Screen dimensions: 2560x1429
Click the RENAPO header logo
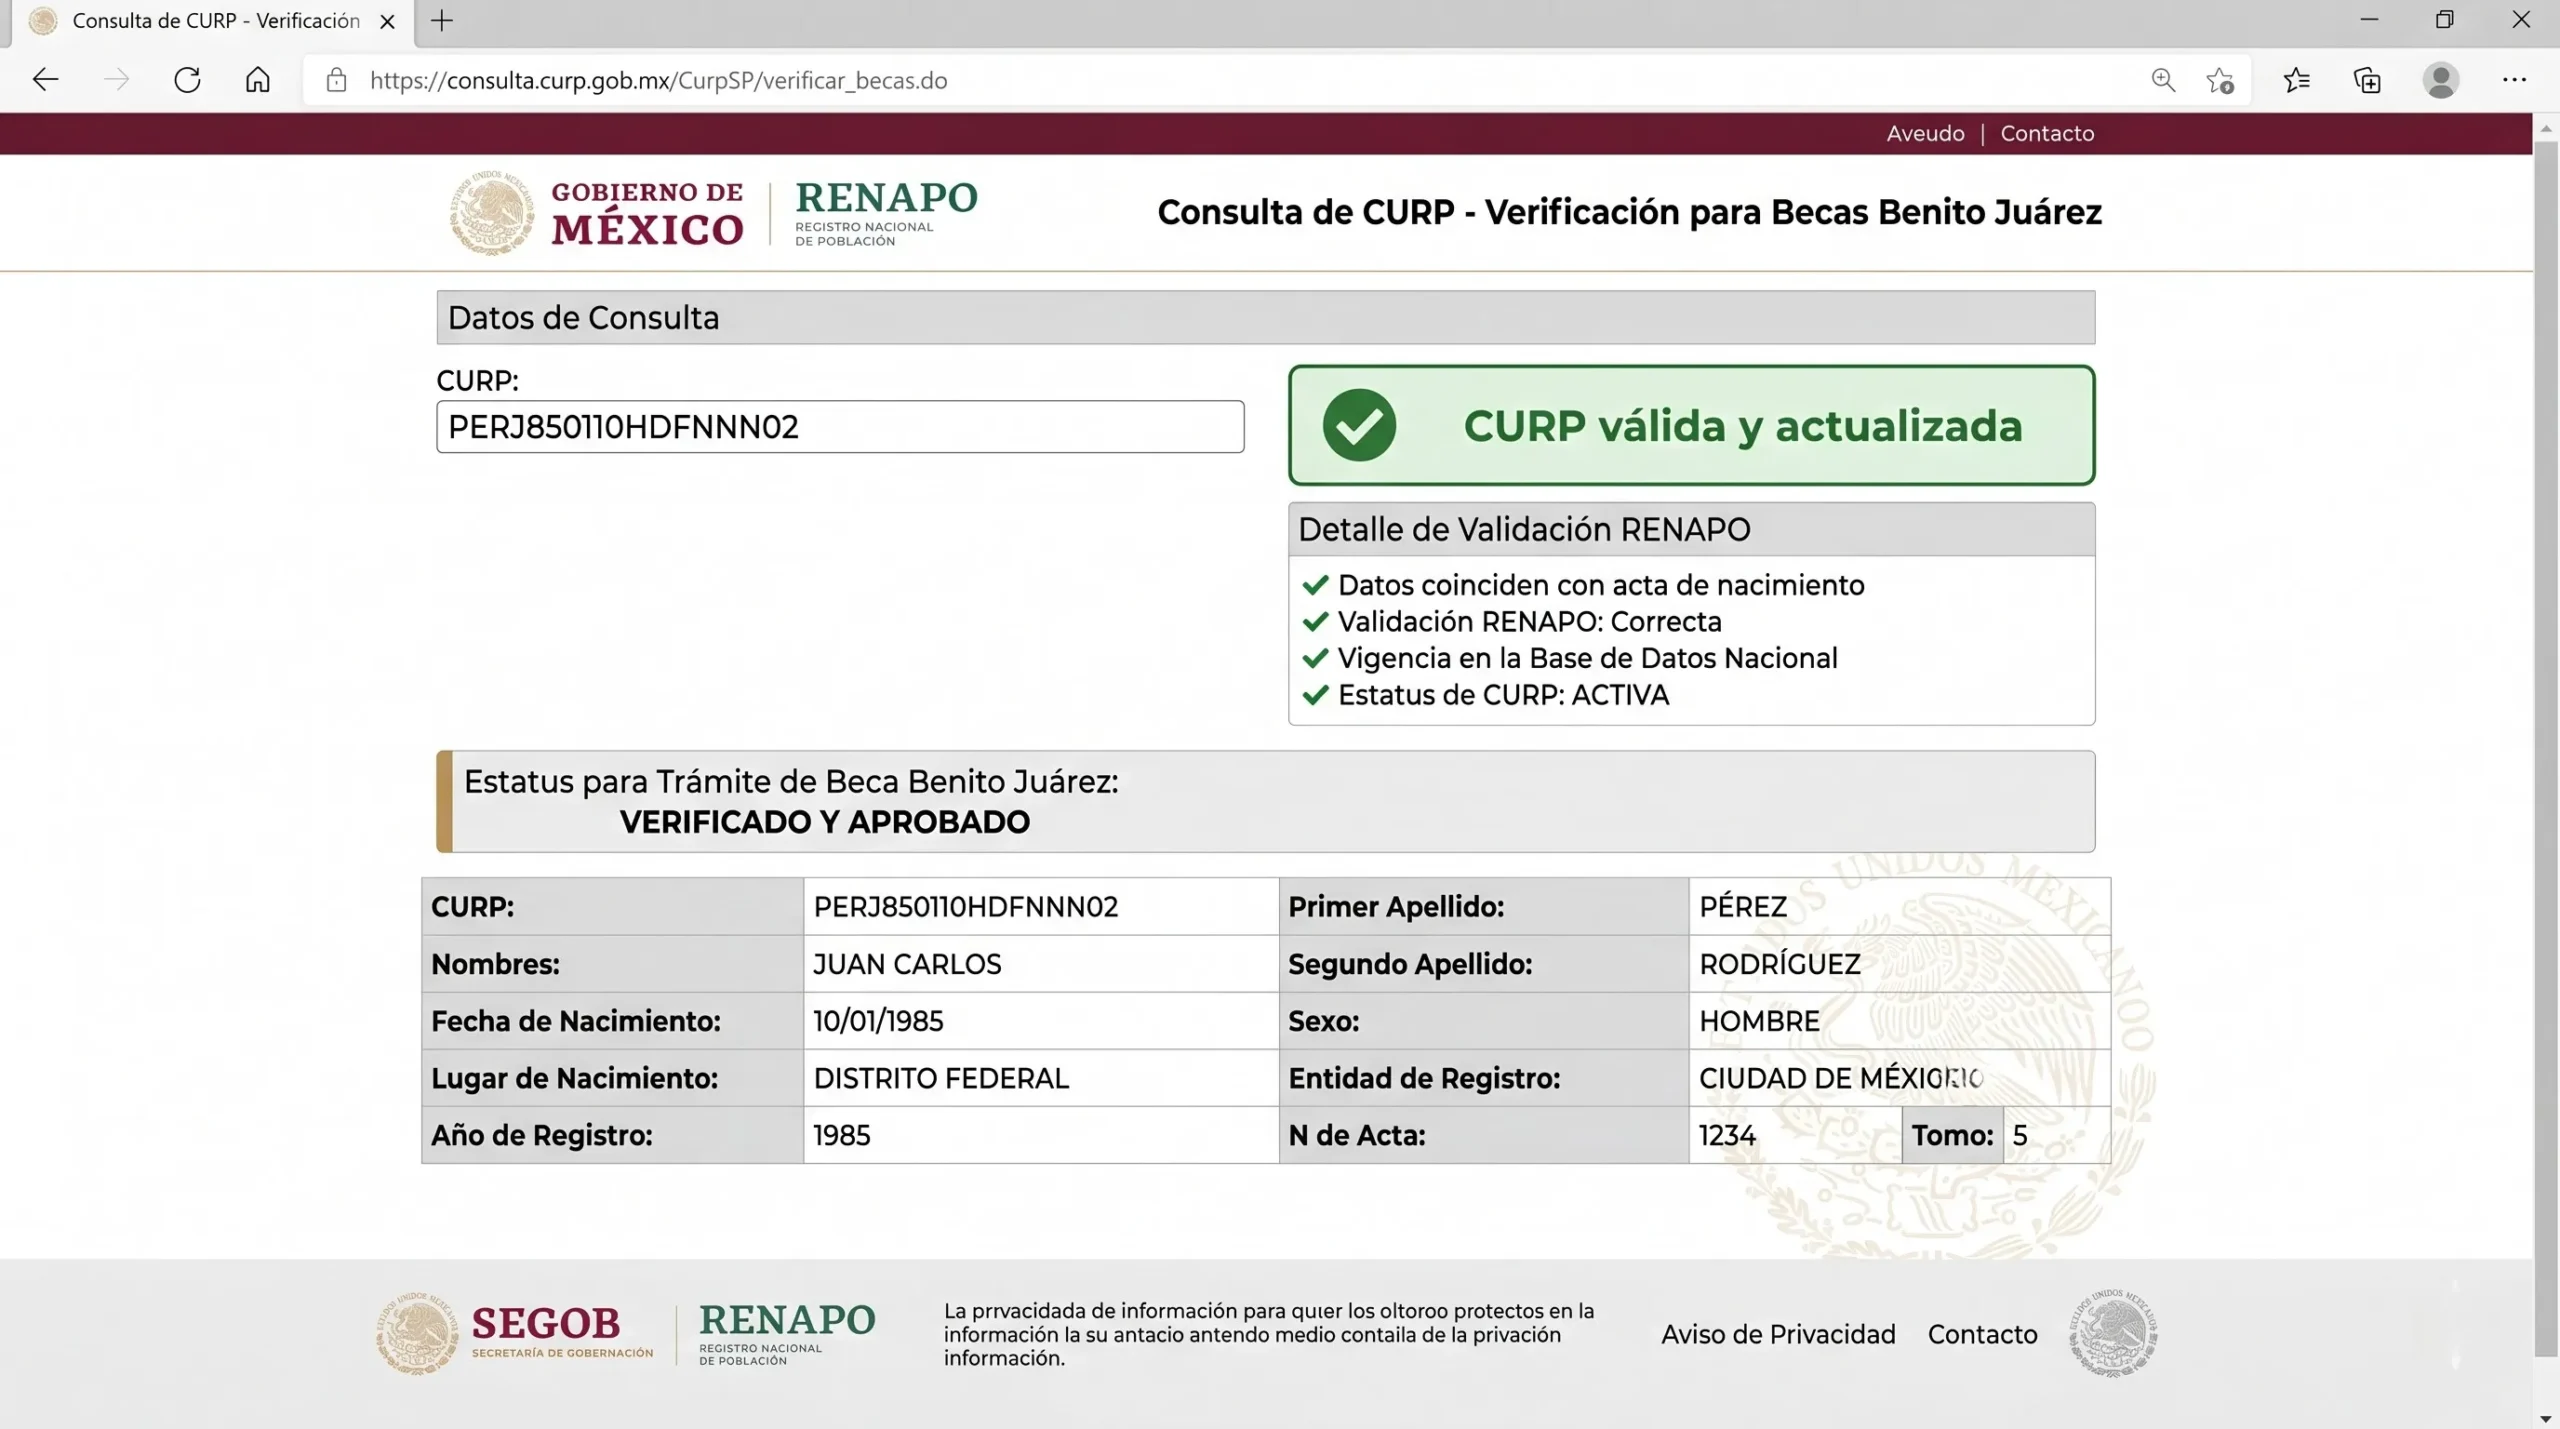click(x=886, y=213)
